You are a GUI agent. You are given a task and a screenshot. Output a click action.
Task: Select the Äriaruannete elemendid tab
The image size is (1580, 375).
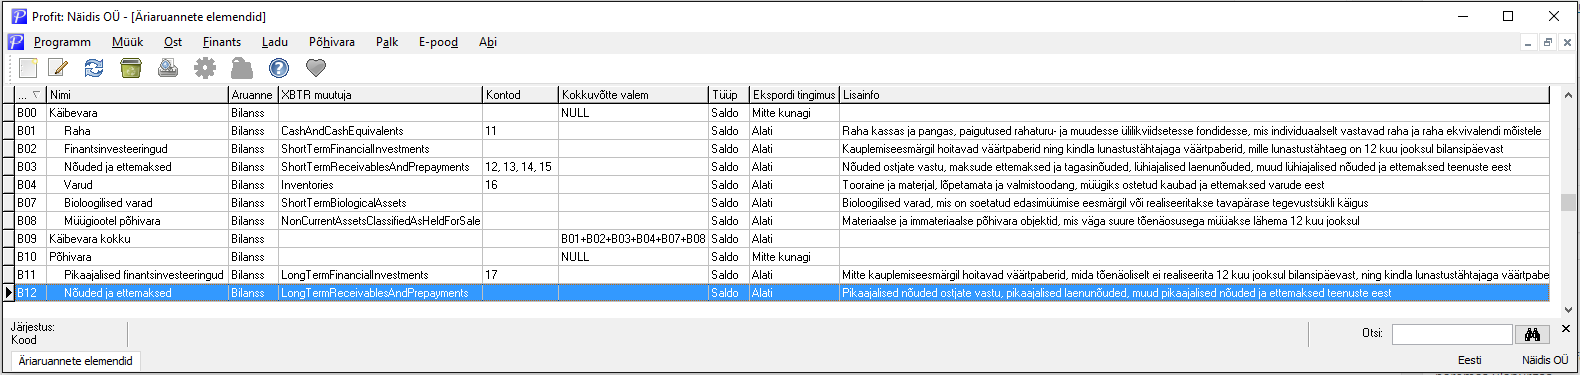pos(76,361)
